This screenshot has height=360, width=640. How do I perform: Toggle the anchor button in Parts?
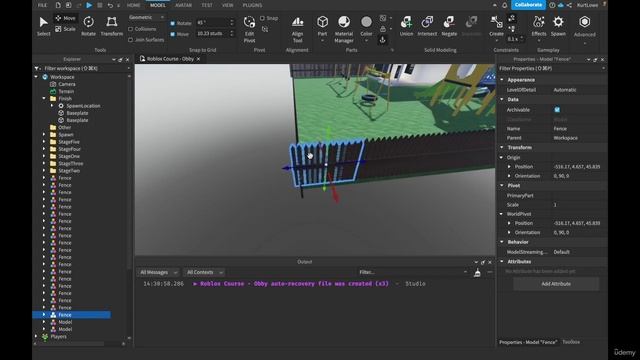pyautogui.click(x=382, y=40)
